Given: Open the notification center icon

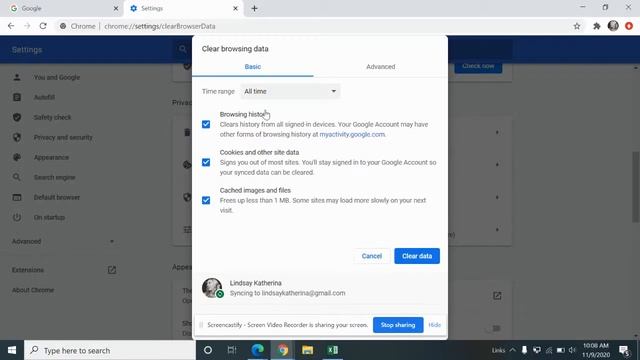Looking at the screenshot, I should pyautogui.click(x=624, y=350).
